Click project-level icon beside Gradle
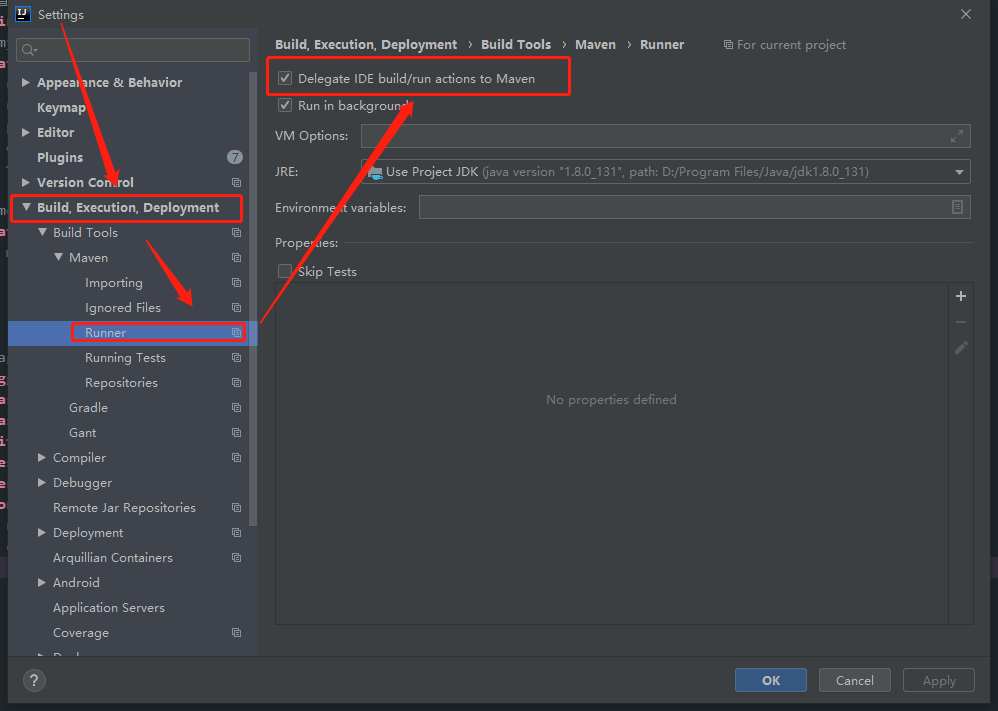The image size is (998, 711). coord(236,407)
